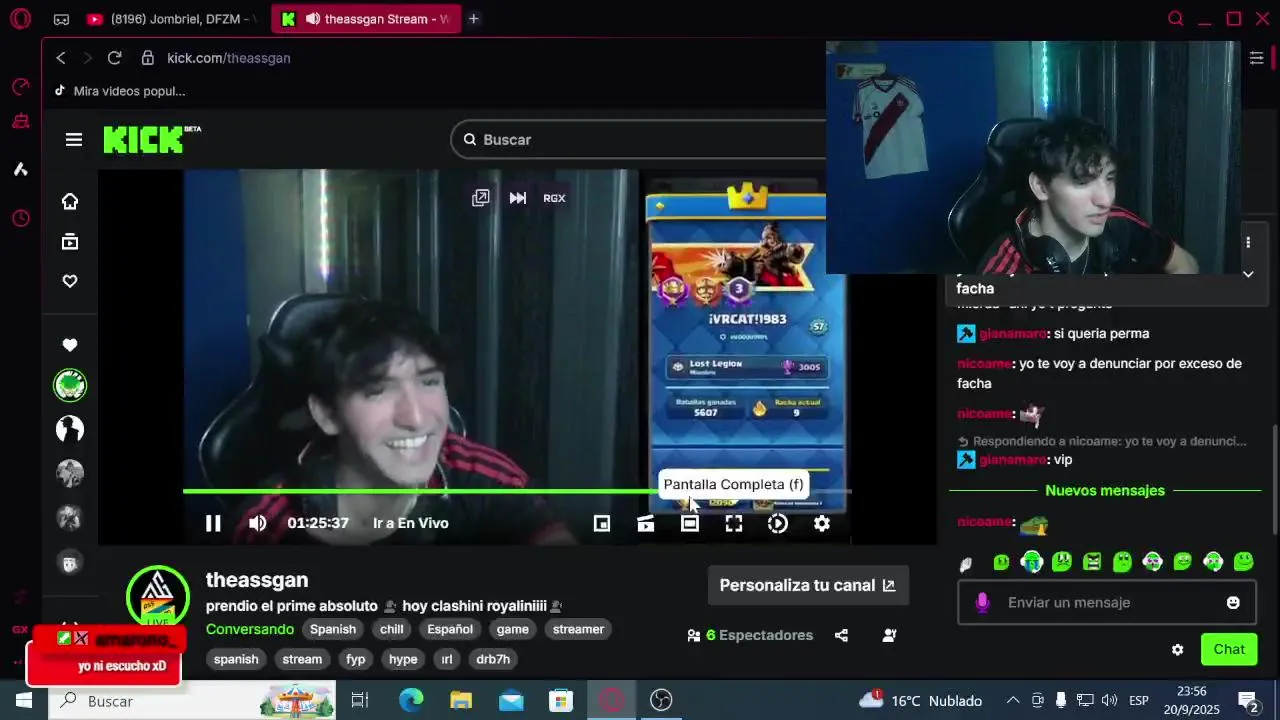Open File Explorer from taskbar
Image resolution: width=1280 pixels, height=720 pixels.
coord(461,701)
